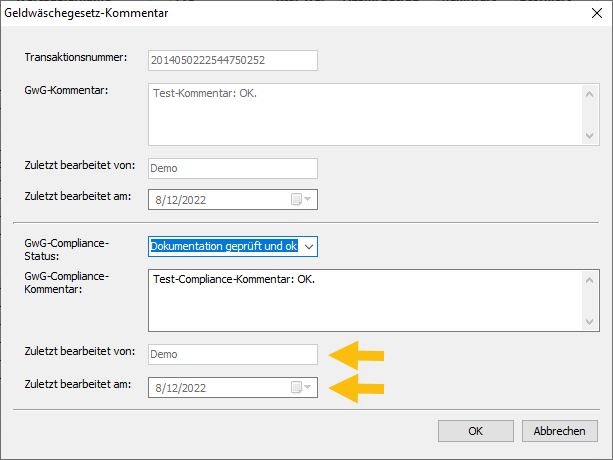
Task: Click highlighted 'Dokumentation geprüft und ok' status text
Action: point(223,246)
